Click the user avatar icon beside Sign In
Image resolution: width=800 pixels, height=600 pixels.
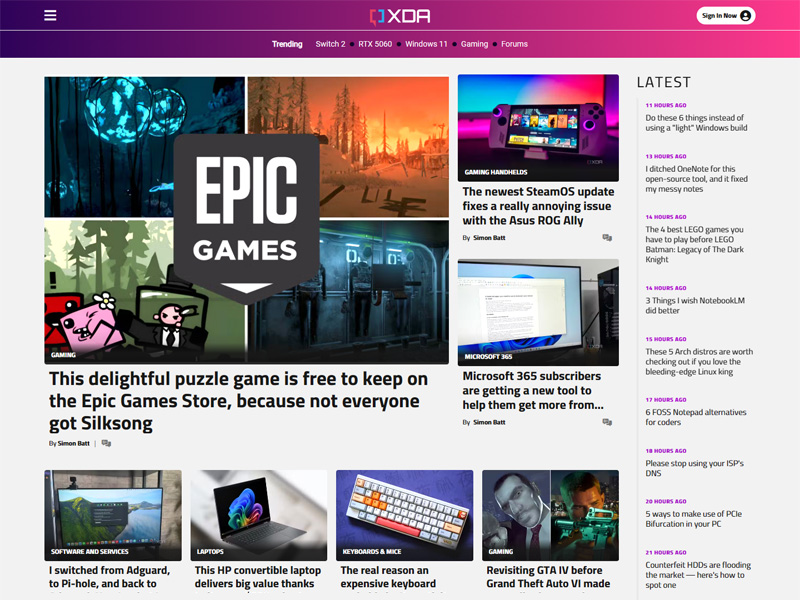tap(745, 16)
